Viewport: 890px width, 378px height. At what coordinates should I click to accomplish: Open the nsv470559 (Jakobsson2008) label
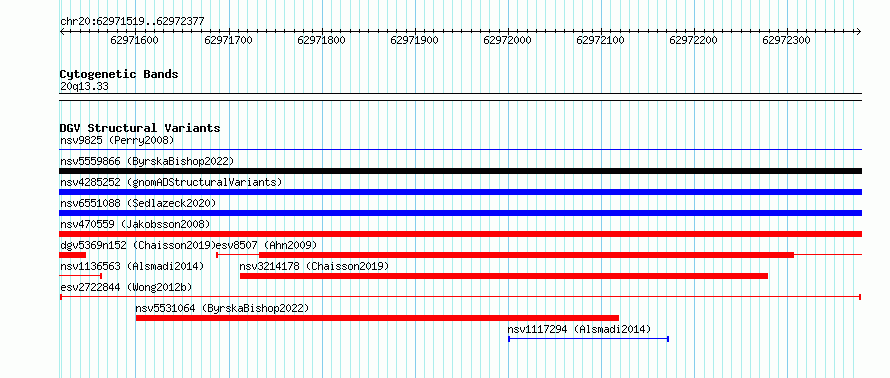point(135,224)
